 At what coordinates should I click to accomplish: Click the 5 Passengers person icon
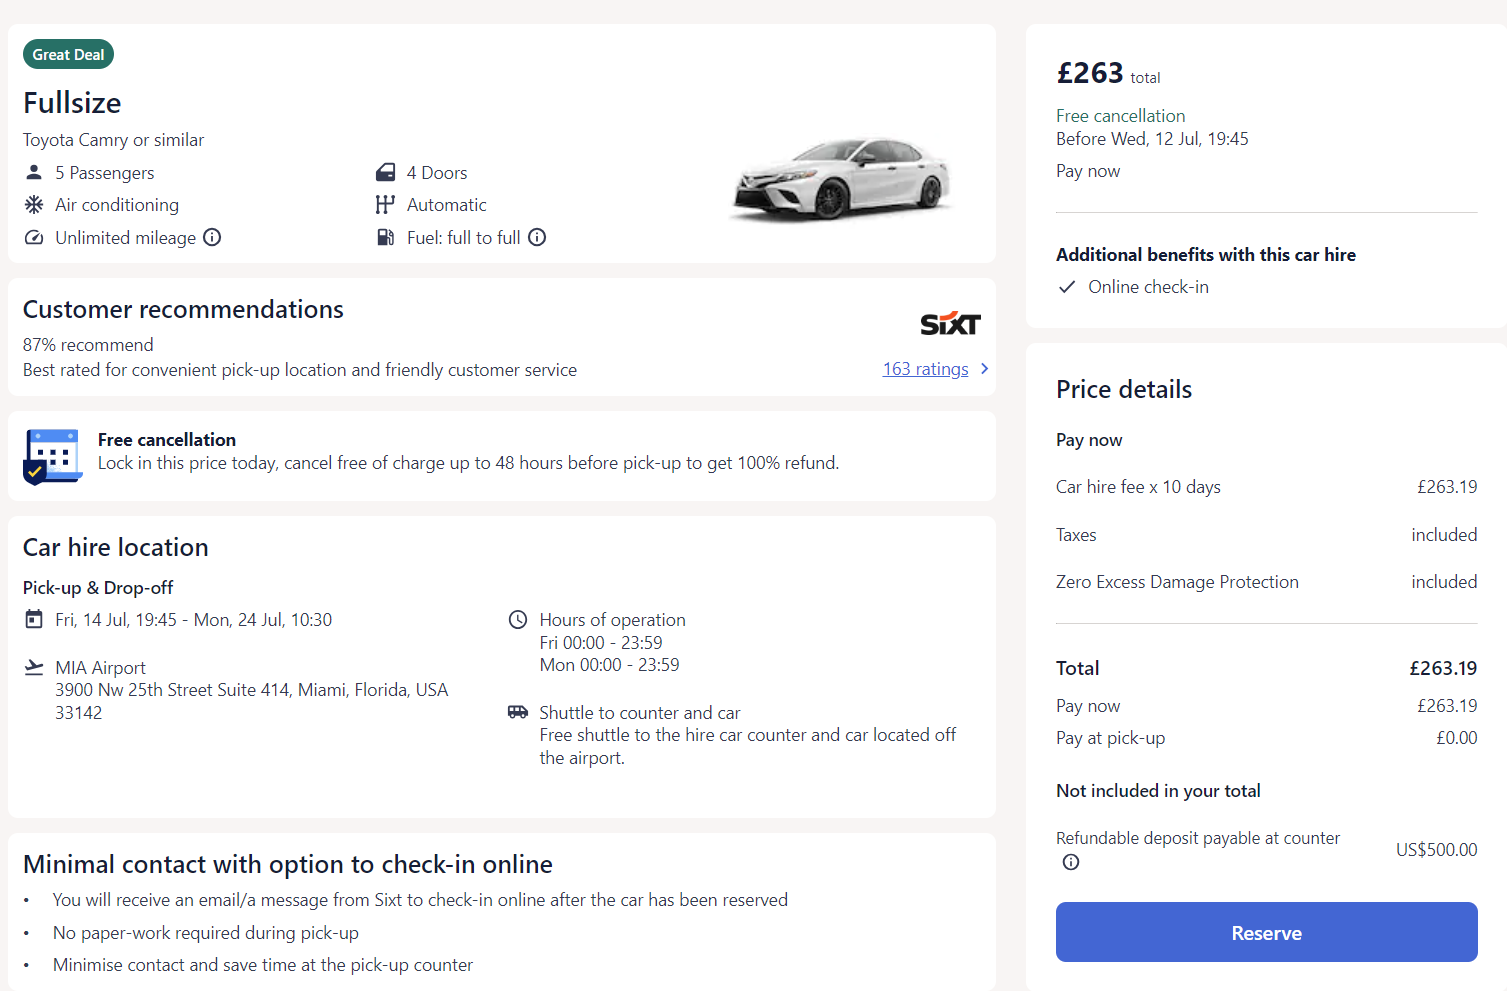tap(34, 172)
